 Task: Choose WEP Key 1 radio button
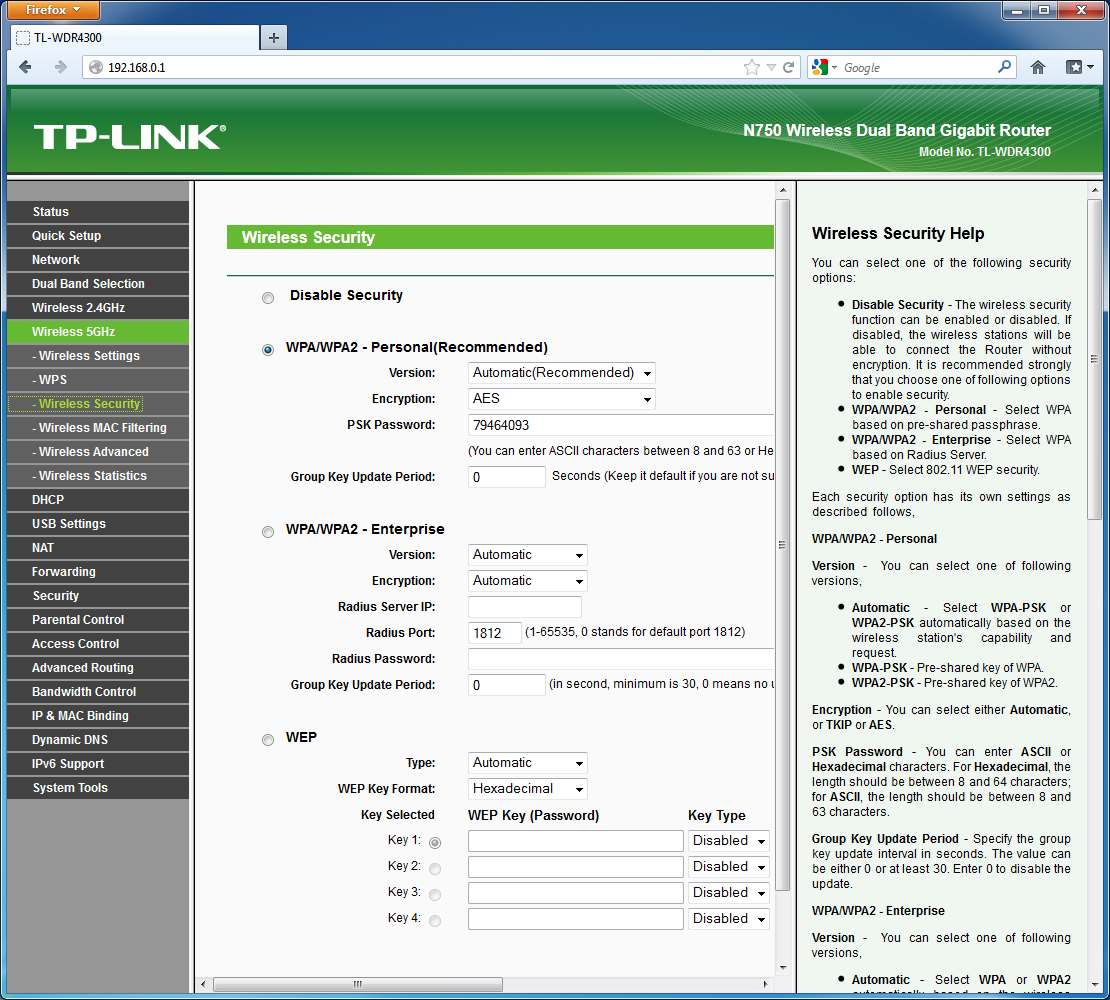click(x=435, y=842)
